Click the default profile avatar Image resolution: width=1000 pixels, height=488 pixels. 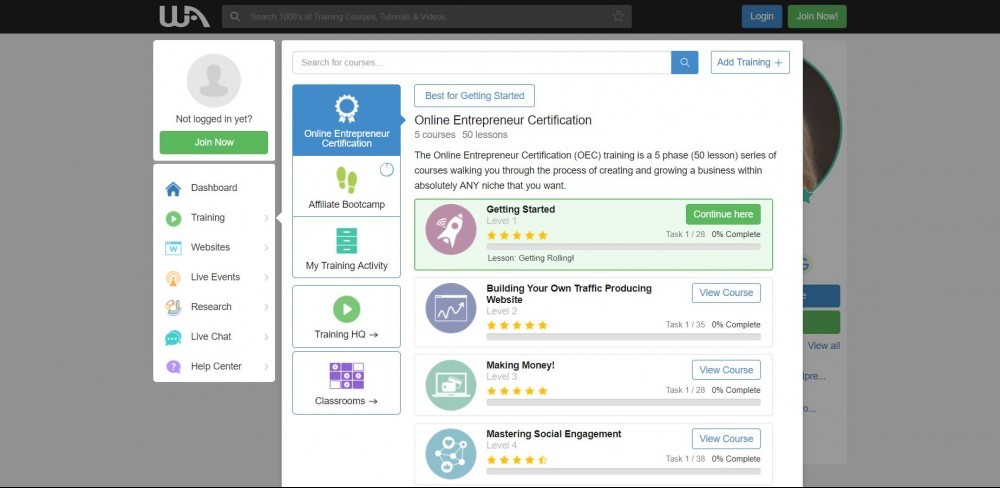(x=214, y=80)
